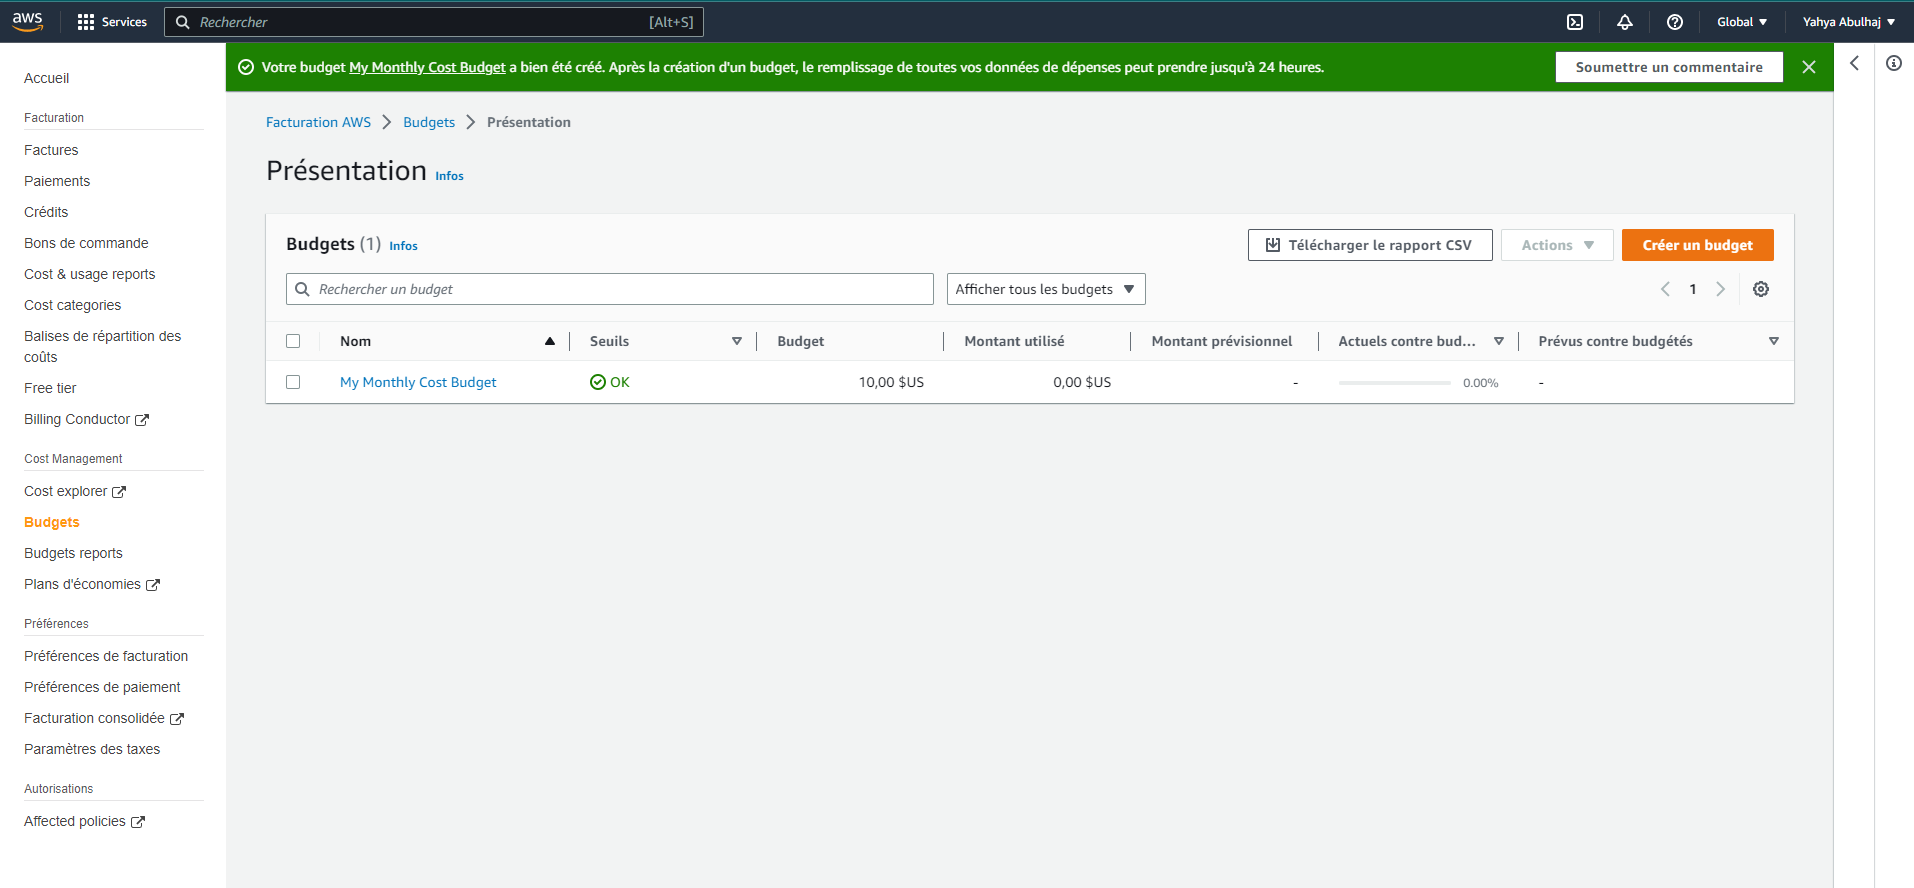This screenshot has width=1914, height=888.
Task: Open the help question mark icon
Action: click(x=1675, y=22)
